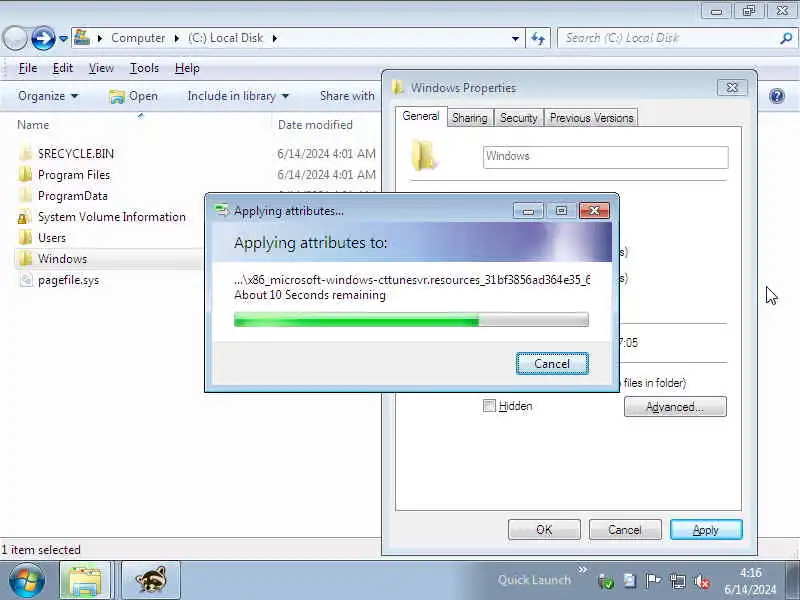800x600 pixels.
Task: Open the View menu
Action: pyautogui.click(x=101, y=68)
